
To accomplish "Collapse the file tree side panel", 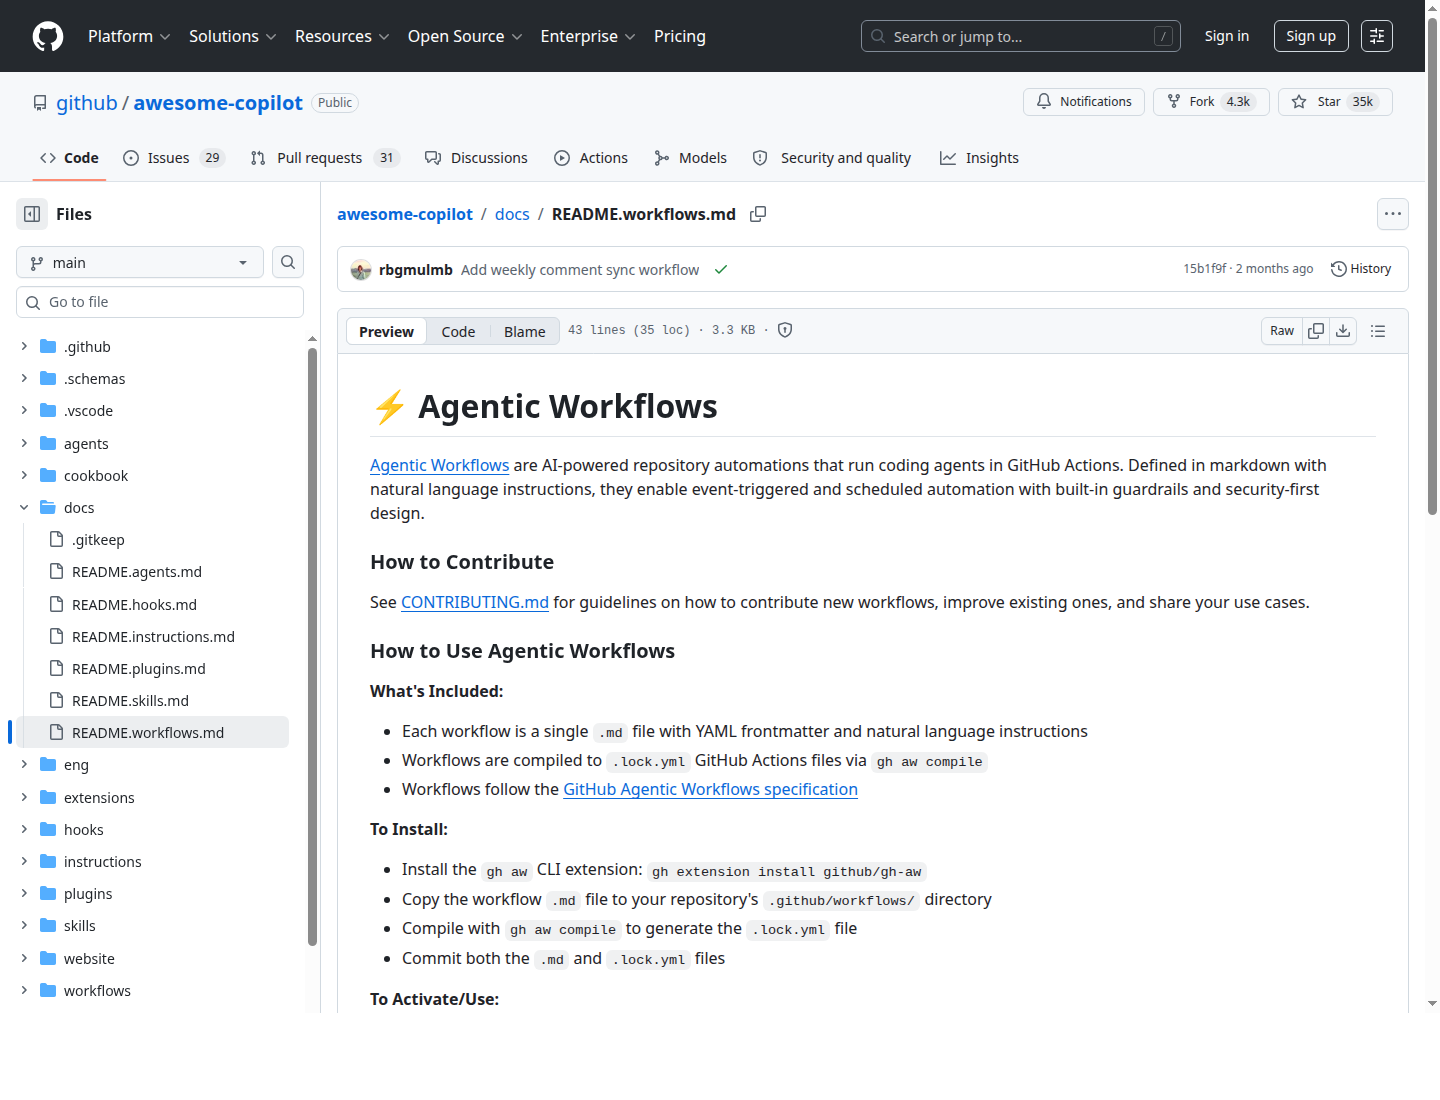I will point(32,214).
